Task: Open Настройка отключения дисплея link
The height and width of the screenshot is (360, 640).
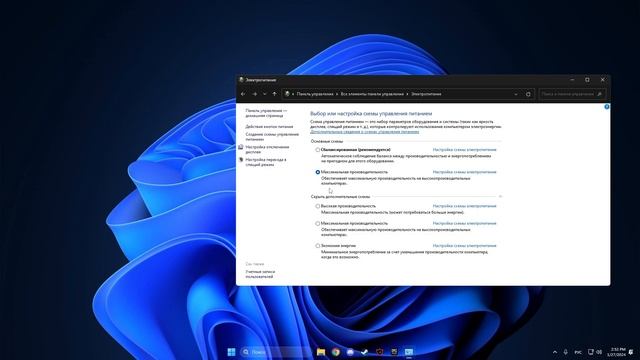Action: tap(267, 149)
